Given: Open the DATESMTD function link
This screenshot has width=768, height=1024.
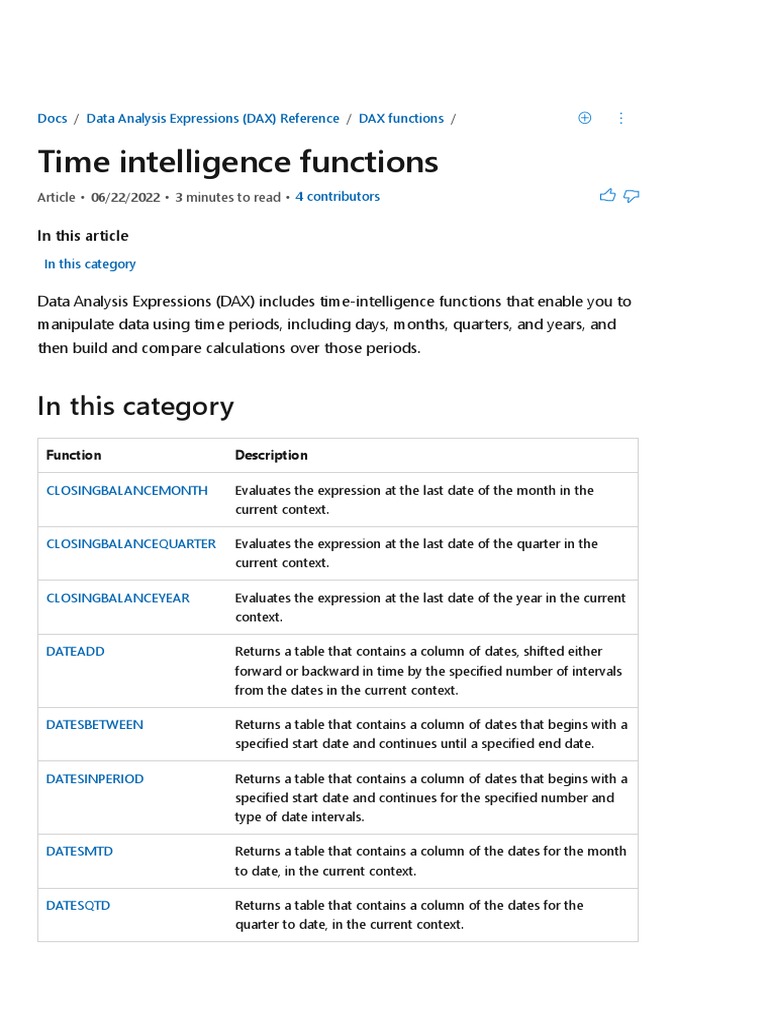Looking at the screenshot, I should click(80, 852).
